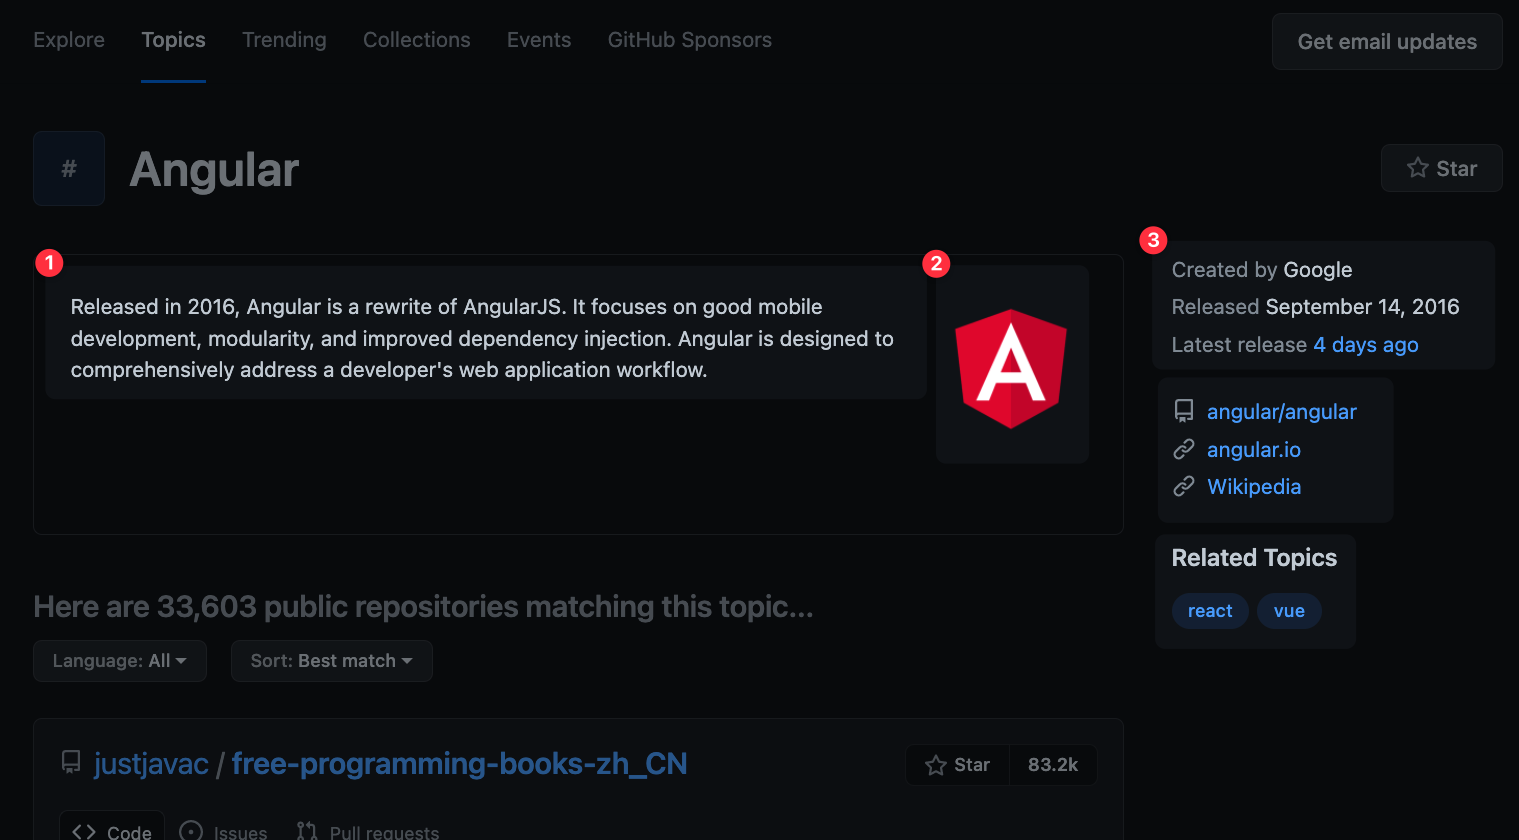Click the Get email updates button
This screenshot has width=1519, height=840.
(x=1386, y=41)
